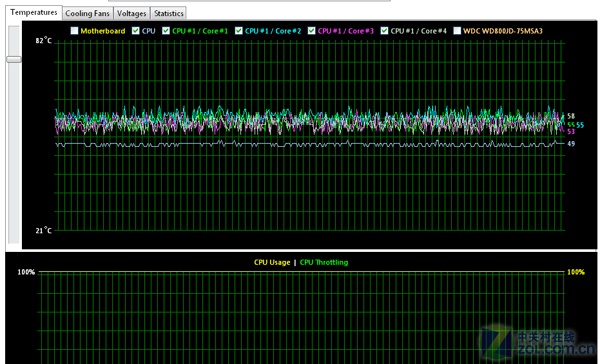Click the magenta 53 degree reading label
This screenshot has width=600, height=364.
[571, 132]
